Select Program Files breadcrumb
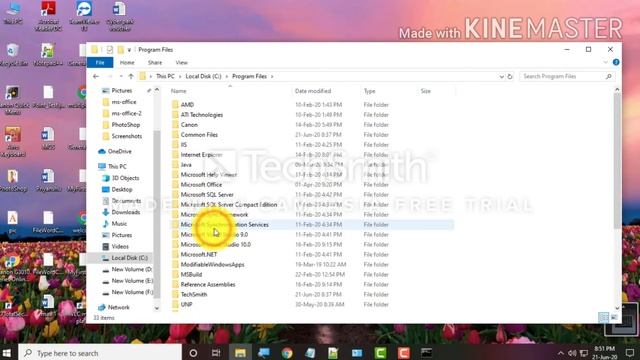640x360 pixels. coord(249,76)
